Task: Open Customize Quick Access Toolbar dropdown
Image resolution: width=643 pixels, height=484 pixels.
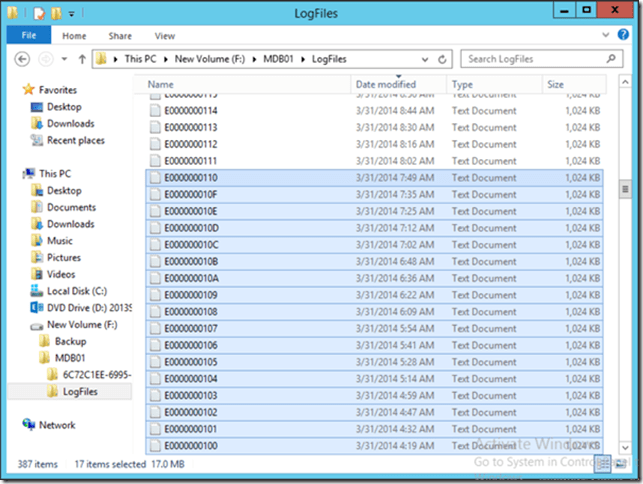Action: (x=73, y=15)
